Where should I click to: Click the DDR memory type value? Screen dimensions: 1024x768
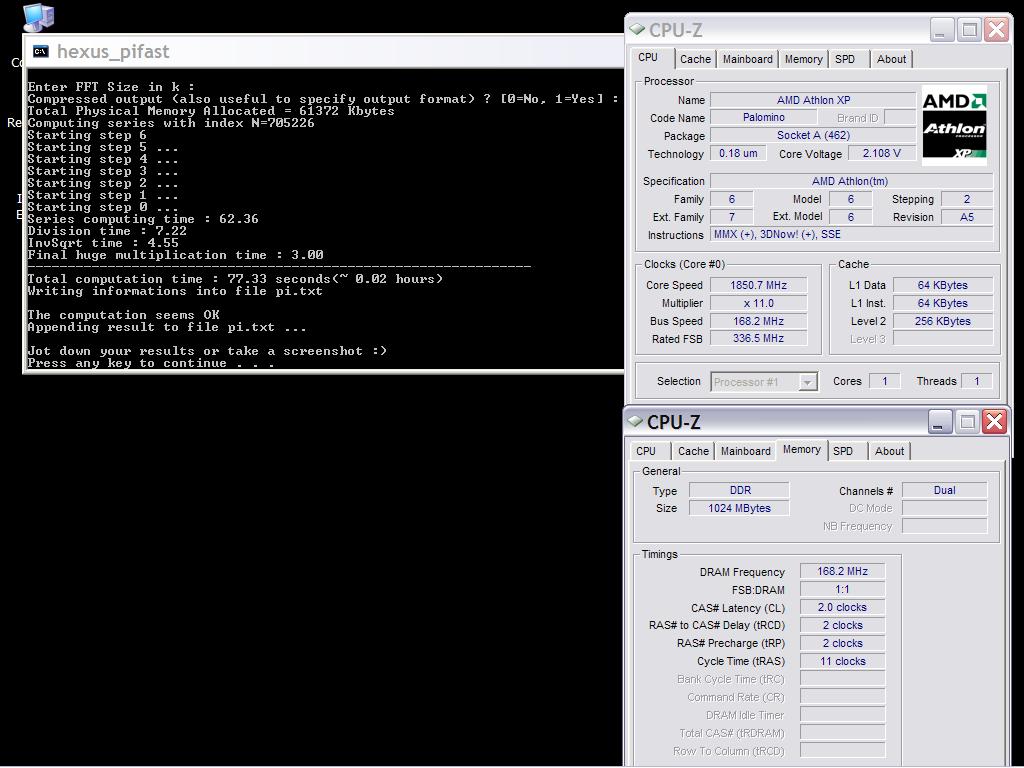(739, 490)
